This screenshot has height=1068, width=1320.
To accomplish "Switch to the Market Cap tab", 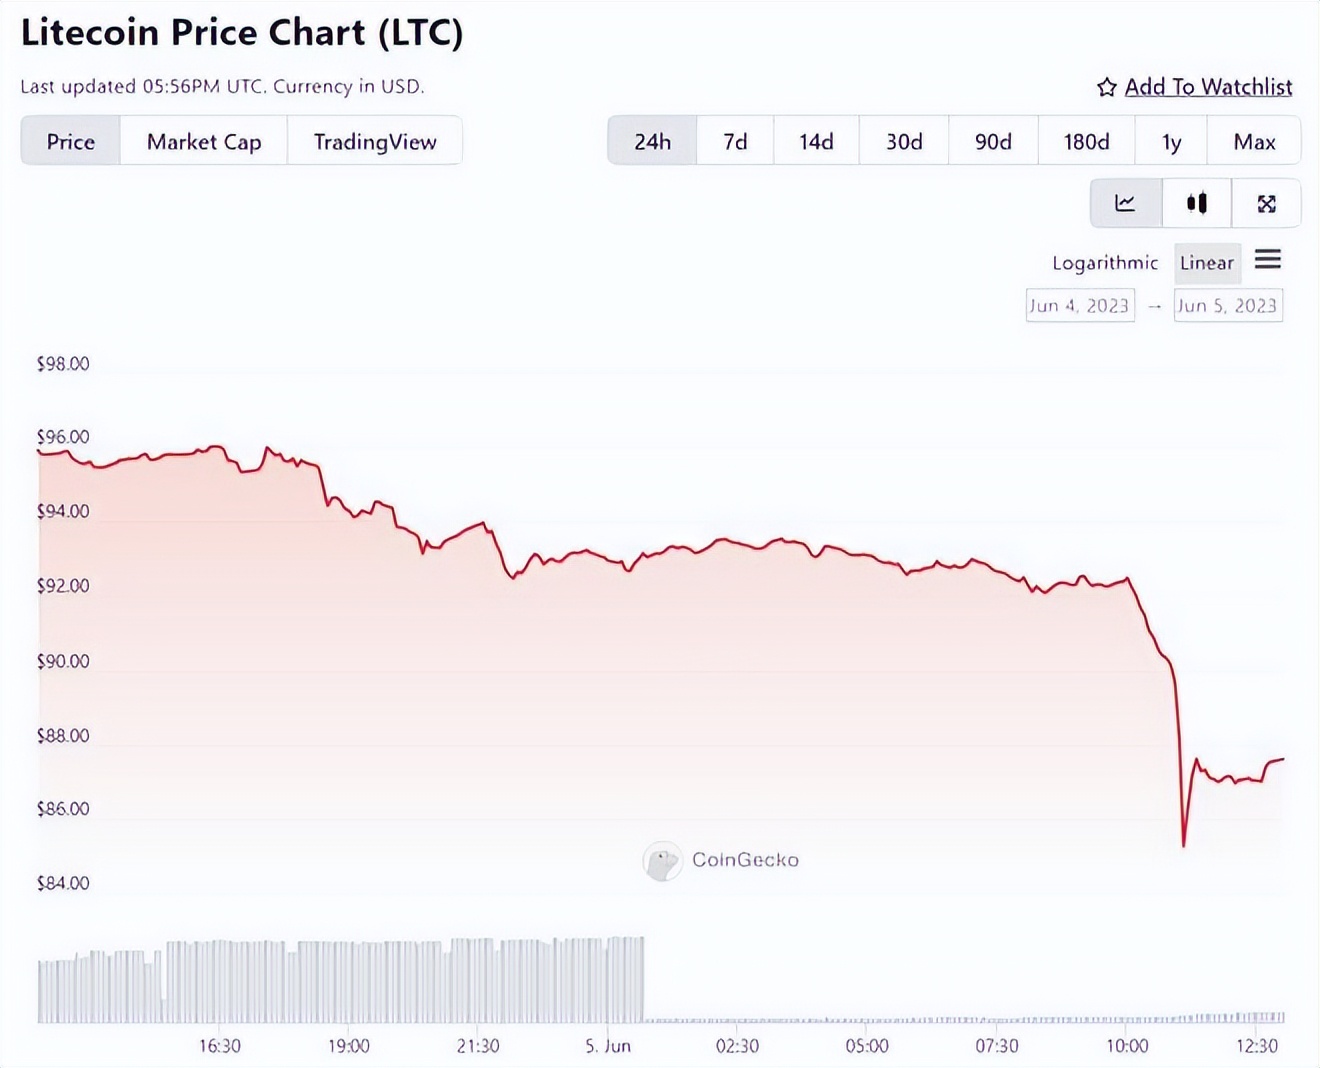I will 203,141.
